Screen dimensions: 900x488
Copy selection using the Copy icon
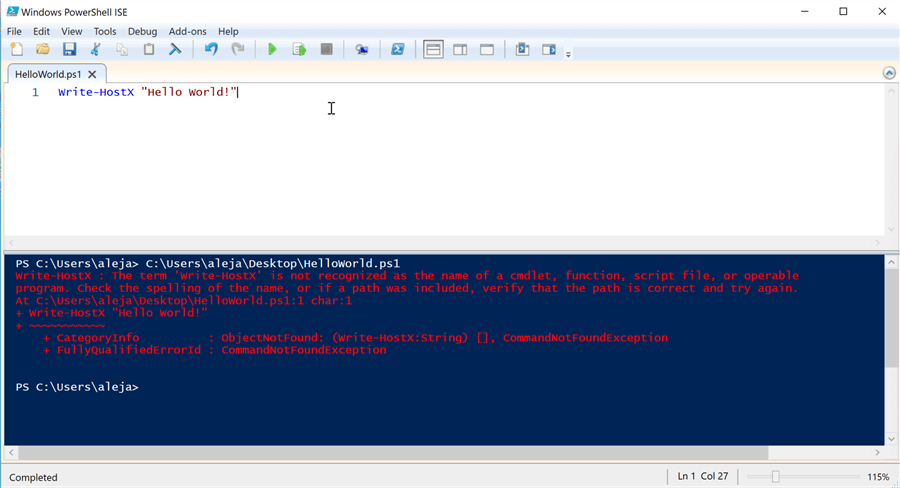[x=122, y=49]
